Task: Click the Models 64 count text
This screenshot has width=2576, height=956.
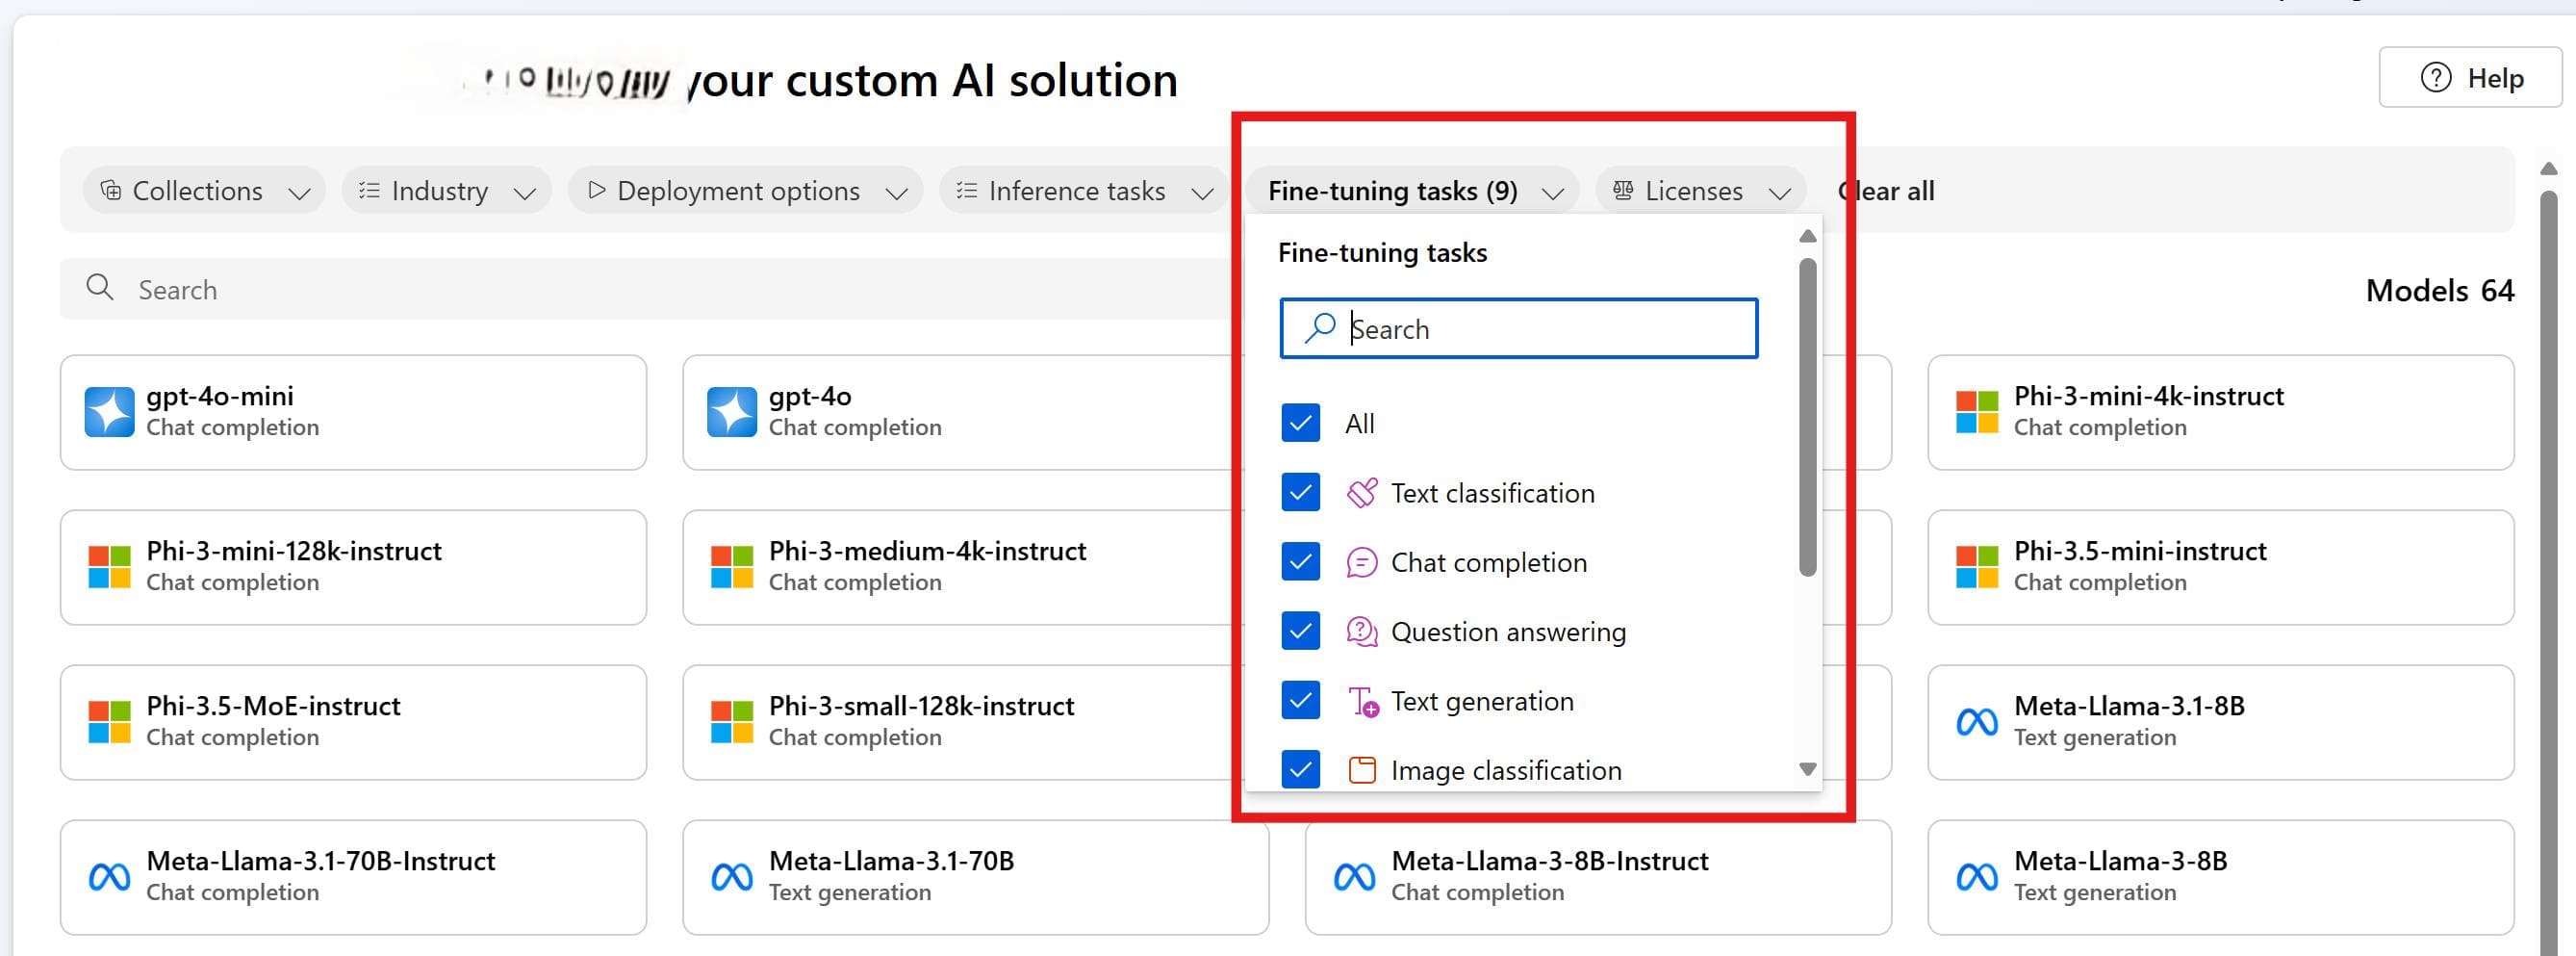Action: [x=2440, y=290]
